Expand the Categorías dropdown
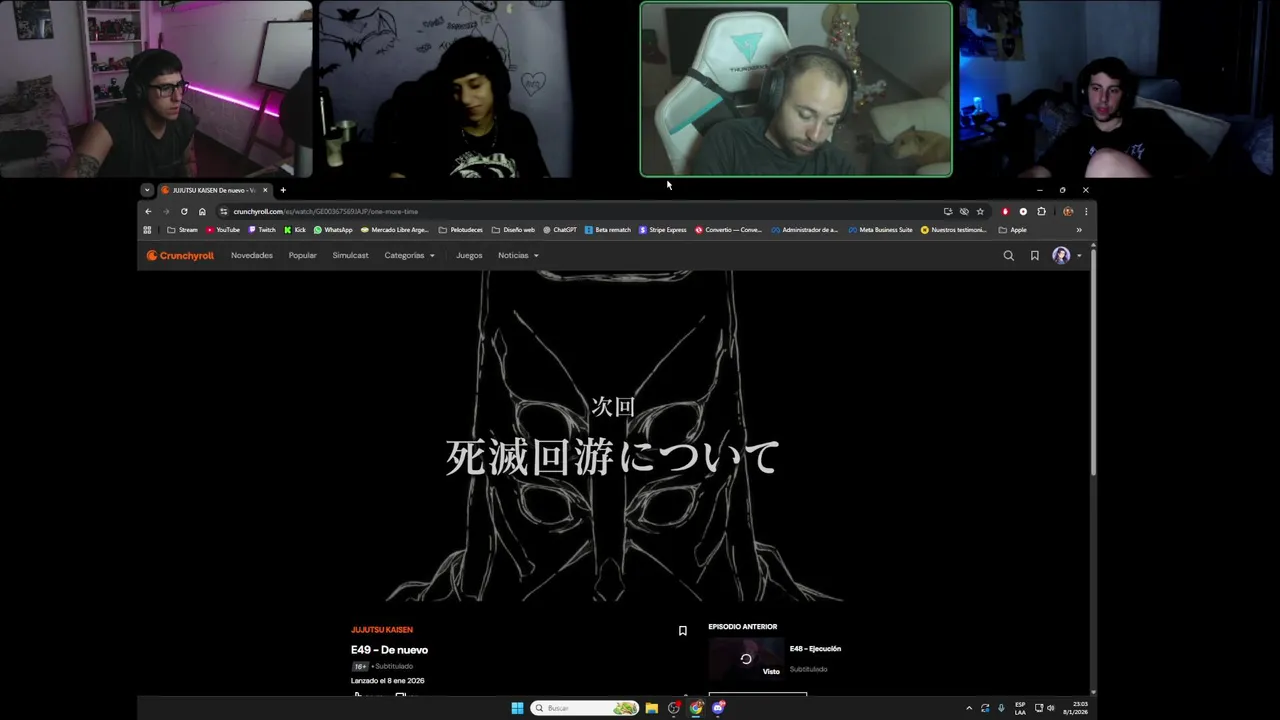 pos(410,255)
